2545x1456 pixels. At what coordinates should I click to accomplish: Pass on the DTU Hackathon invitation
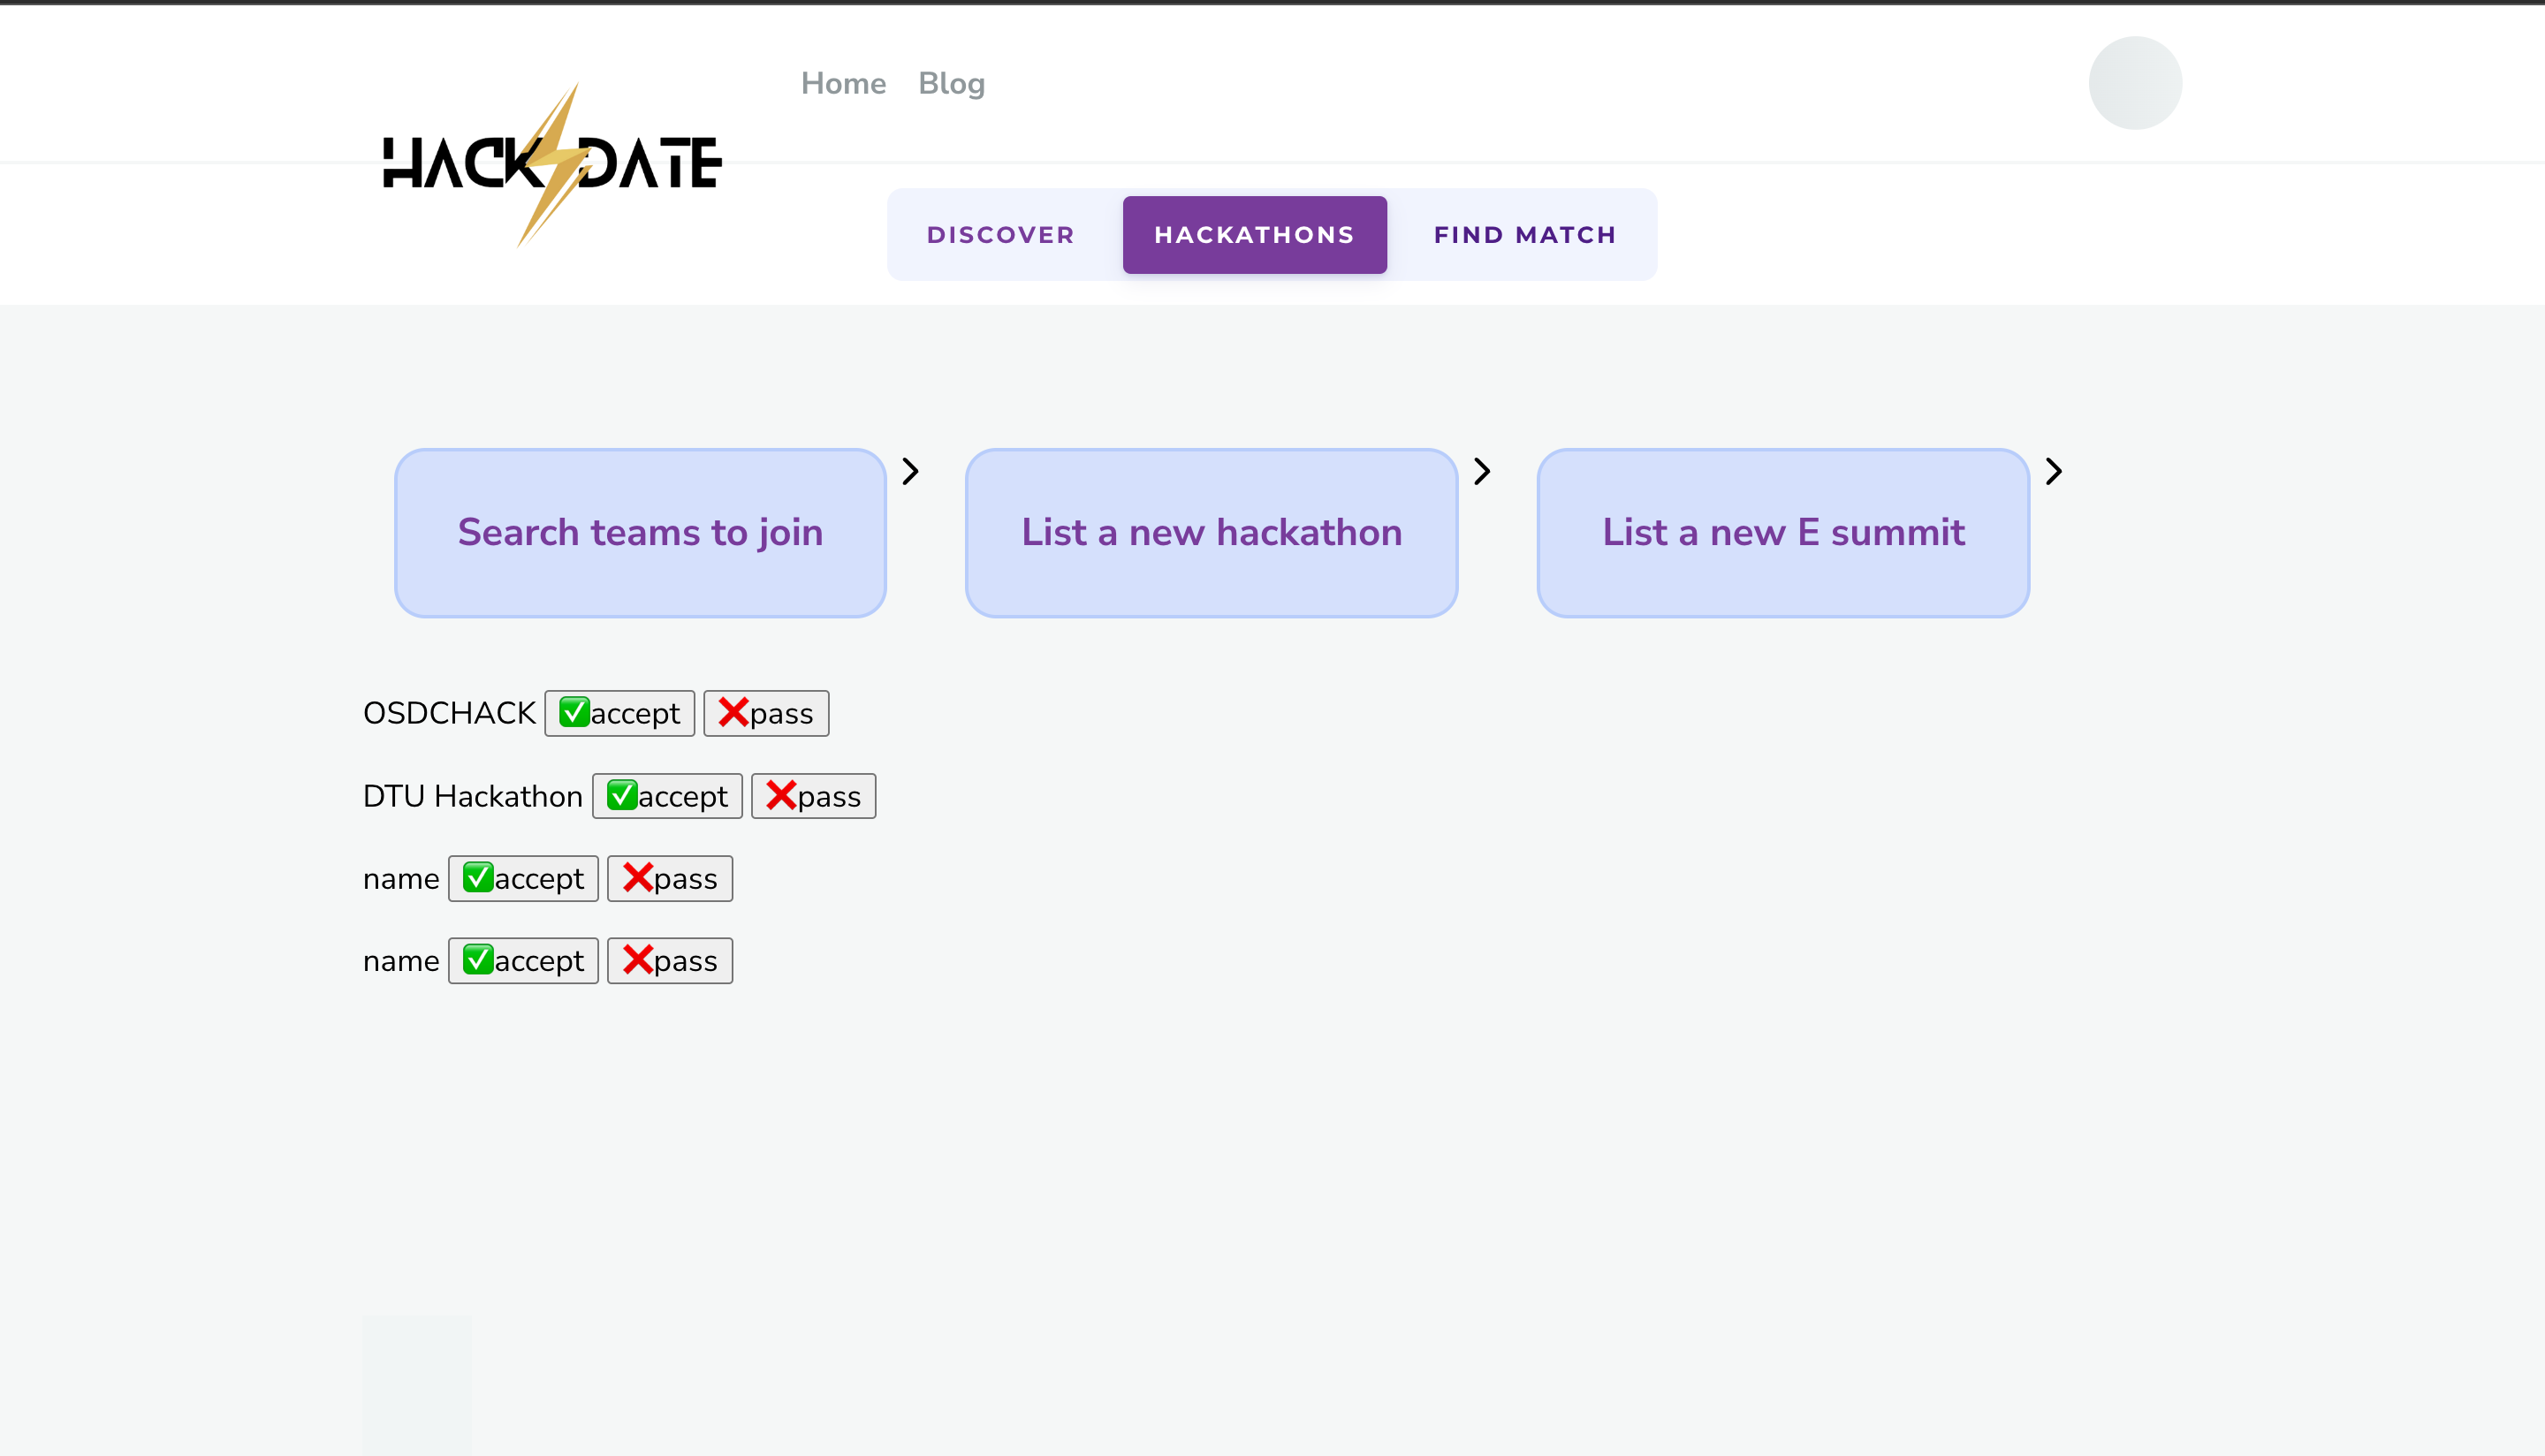point(813,796)
